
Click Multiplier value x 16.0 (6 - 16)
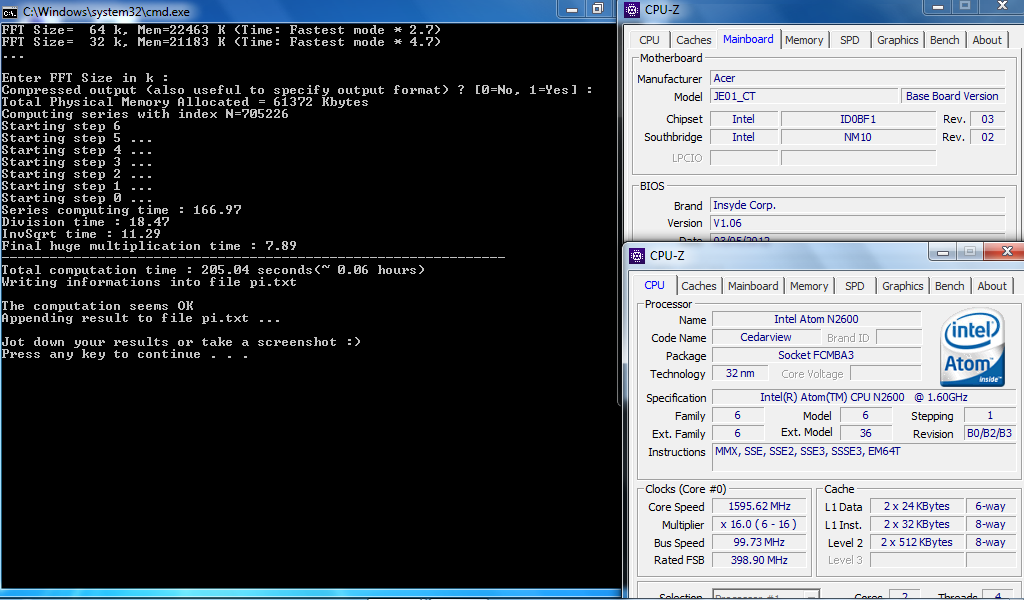(760, 524)
